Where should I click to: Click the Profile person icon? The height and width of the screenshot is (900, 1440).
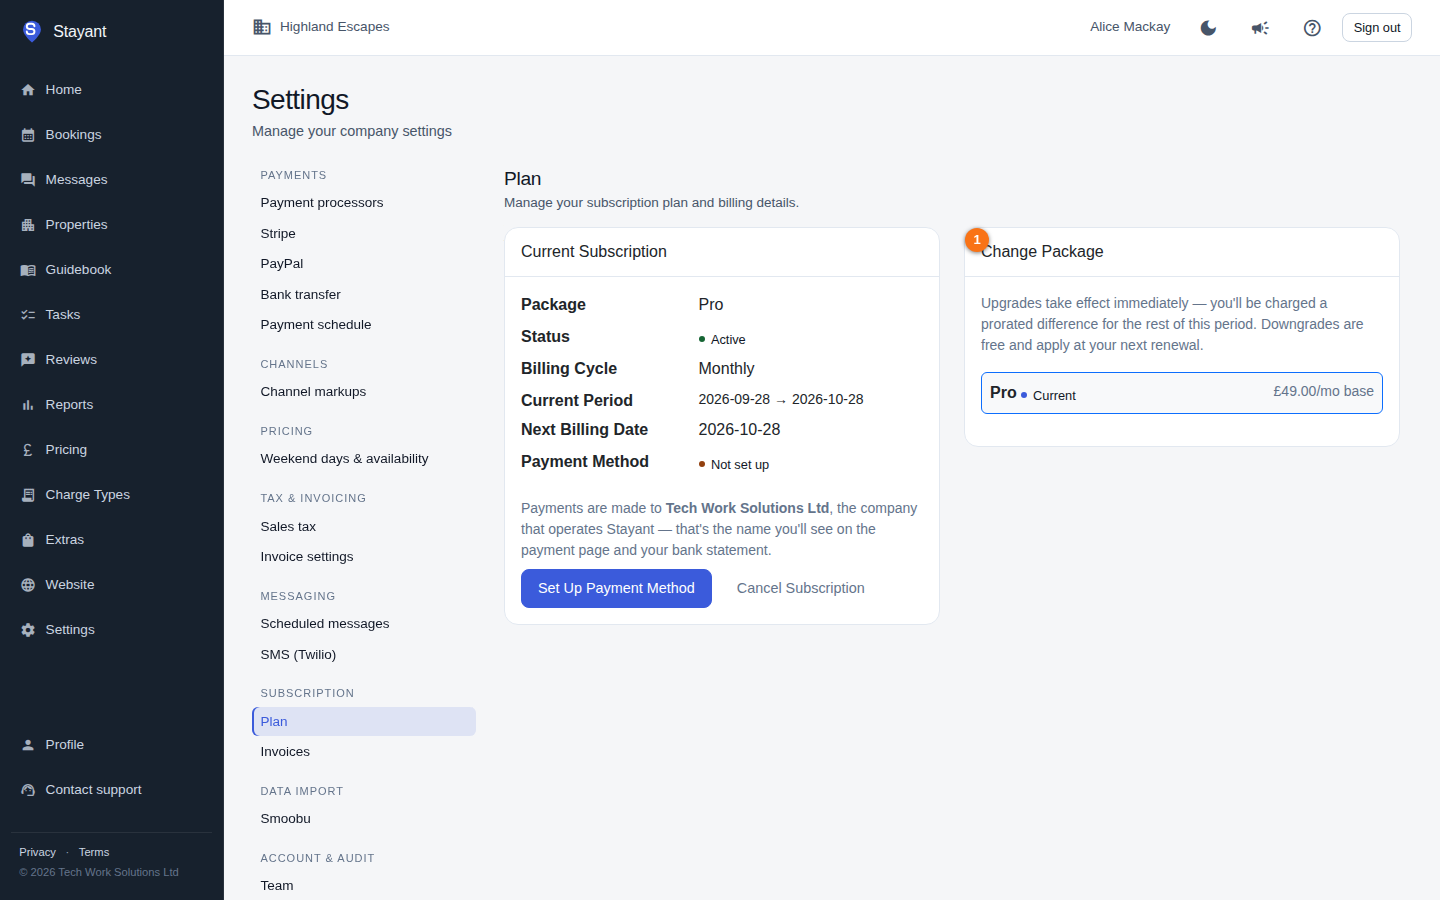click(28, 745)
